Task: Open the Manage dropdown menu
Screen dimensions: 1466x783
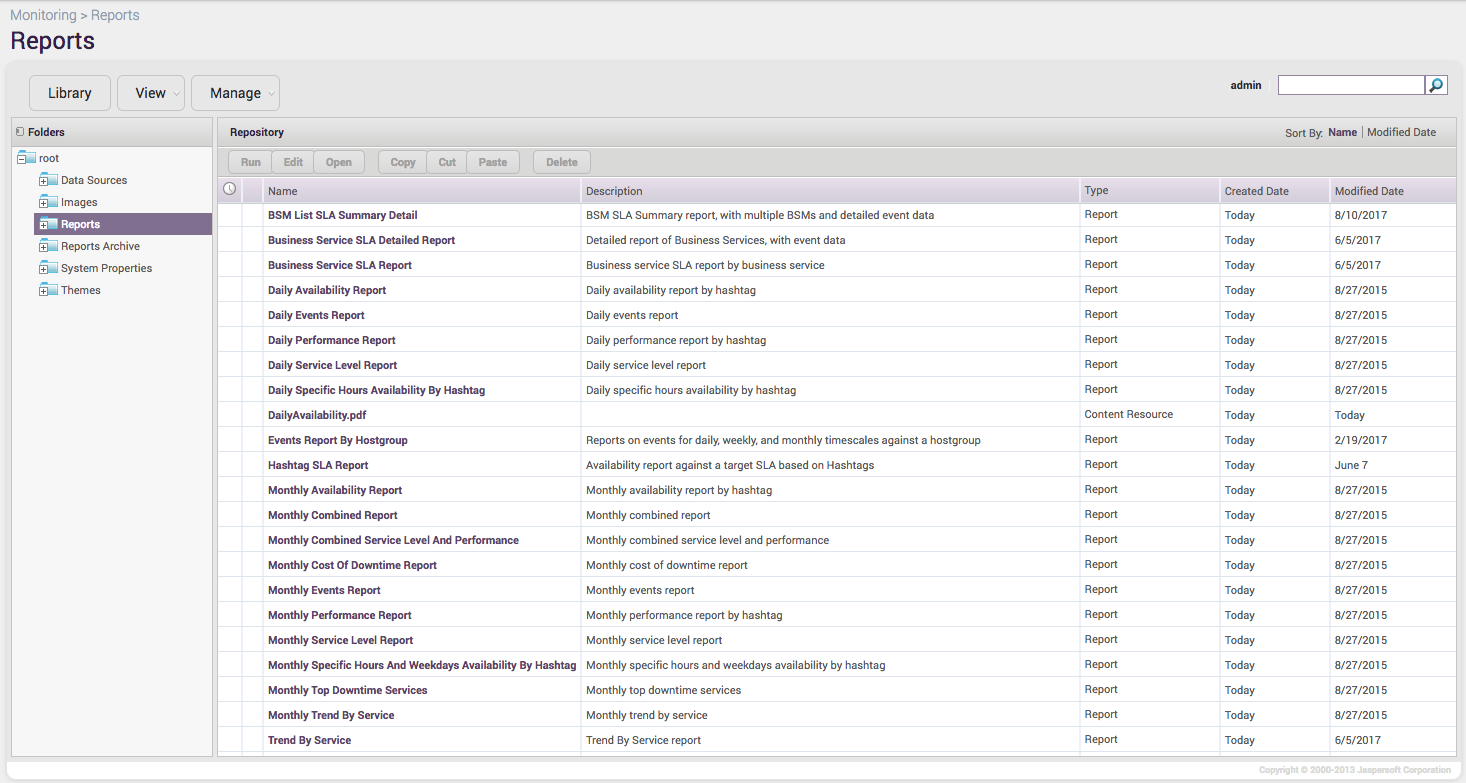Action: tap(235, 93)
